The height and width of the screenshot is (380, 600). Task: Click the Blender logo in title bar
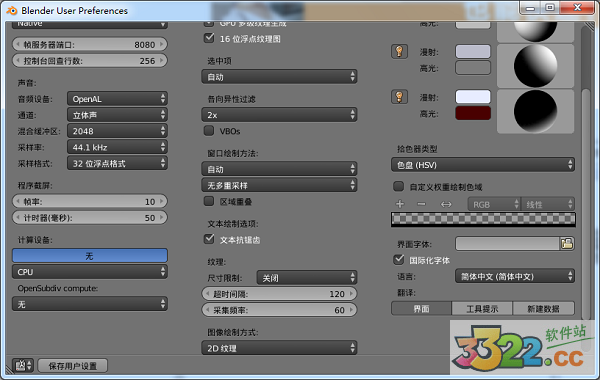pyautogui.click(x=12, y=10)
